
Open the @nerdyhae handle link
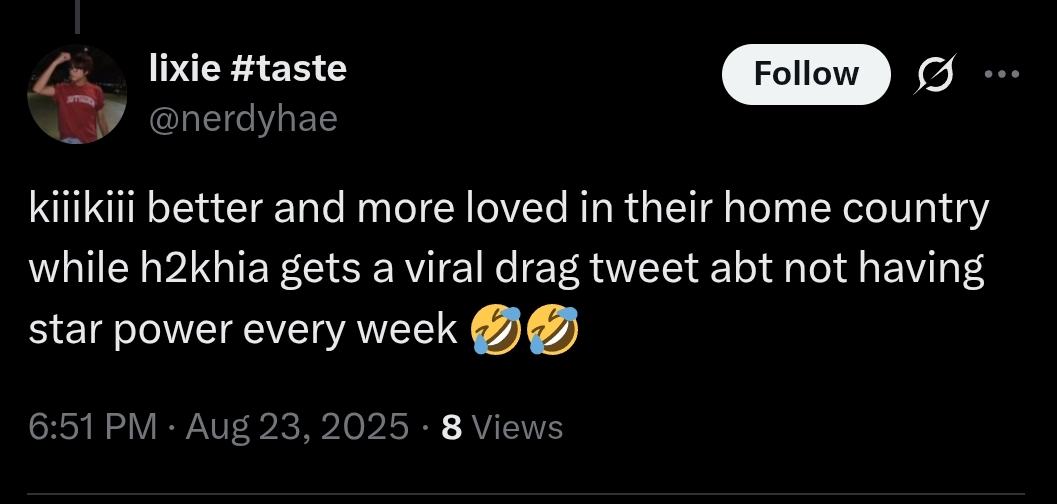click(x=243, y=119)
